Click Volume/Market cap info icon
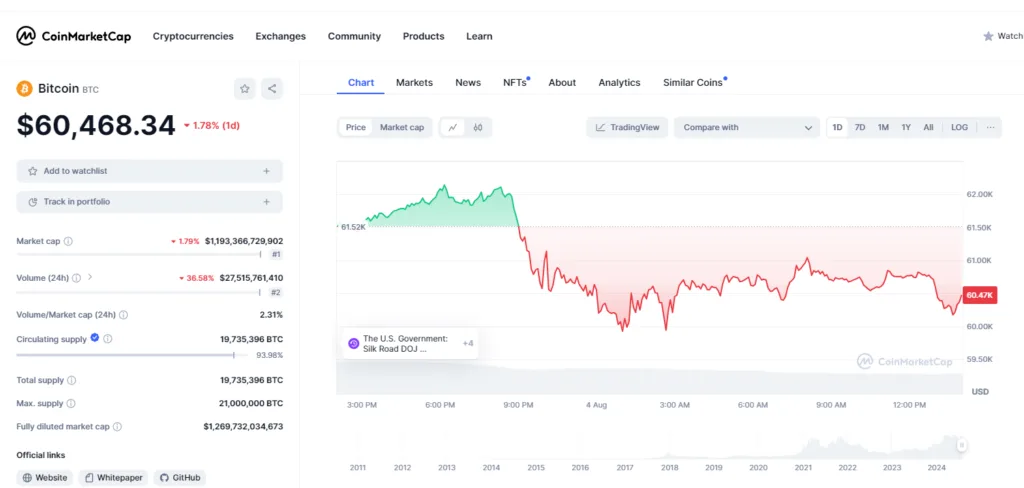The width and height of the screenshot is (1024, 488). 123,315
